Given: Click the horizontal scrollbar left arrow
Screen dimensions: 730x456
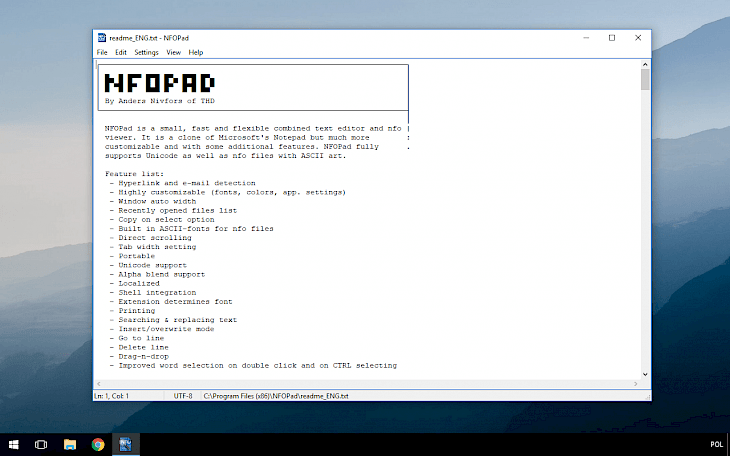Looking at the screenshot, I should (x=98, y=384).
